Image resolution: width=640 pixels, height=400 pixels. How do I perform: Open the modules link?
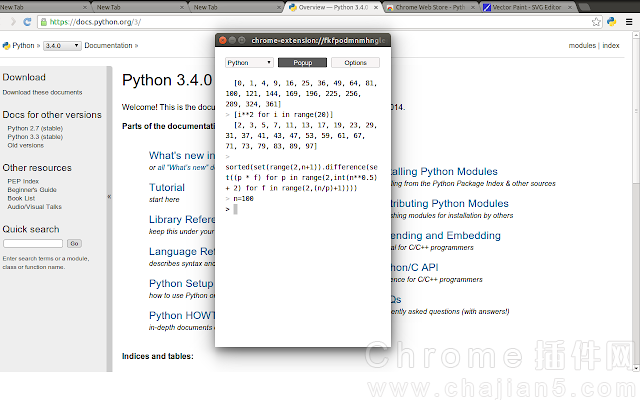point(582,45)
